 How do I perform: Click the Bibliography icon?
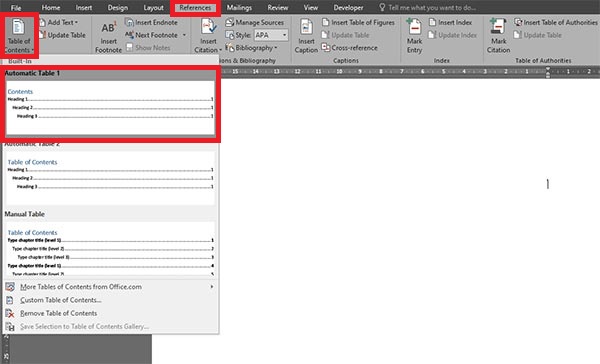tap(230, 48)
